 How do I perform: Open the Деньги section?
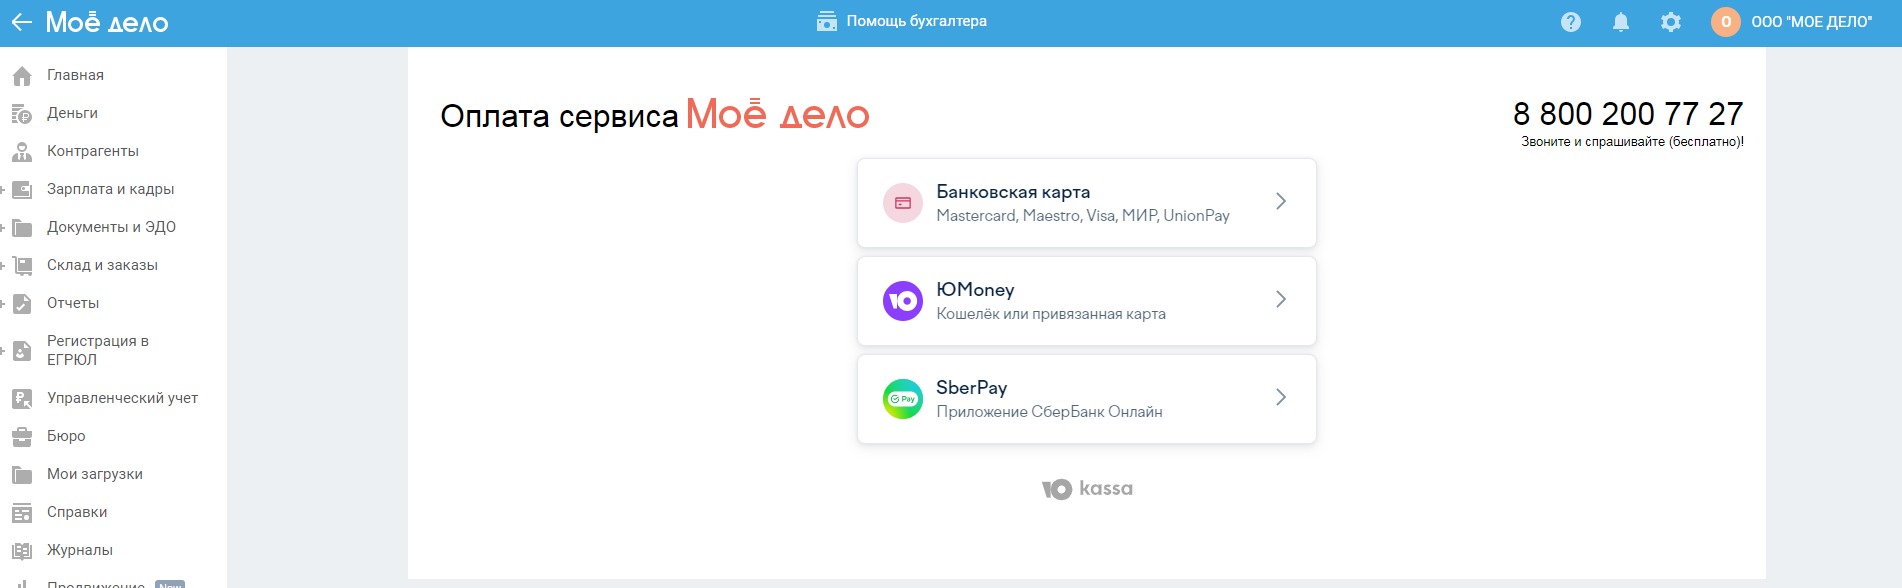tap(72, 113)
